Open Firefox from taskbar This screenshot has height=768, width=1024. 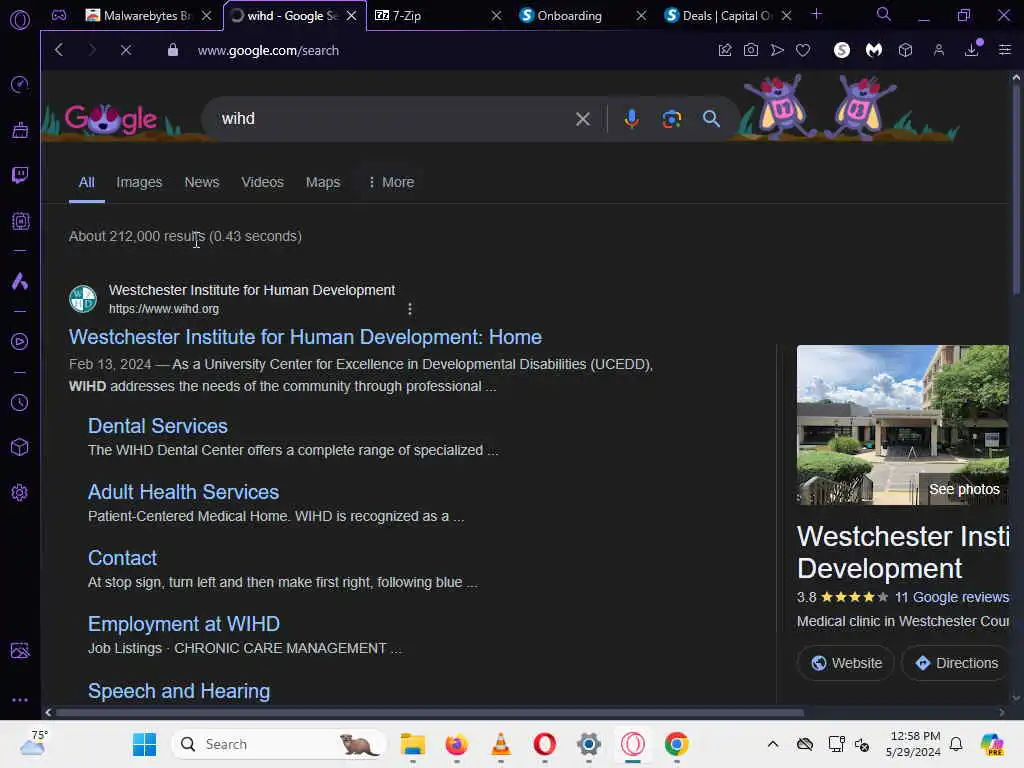pos(456,744)
